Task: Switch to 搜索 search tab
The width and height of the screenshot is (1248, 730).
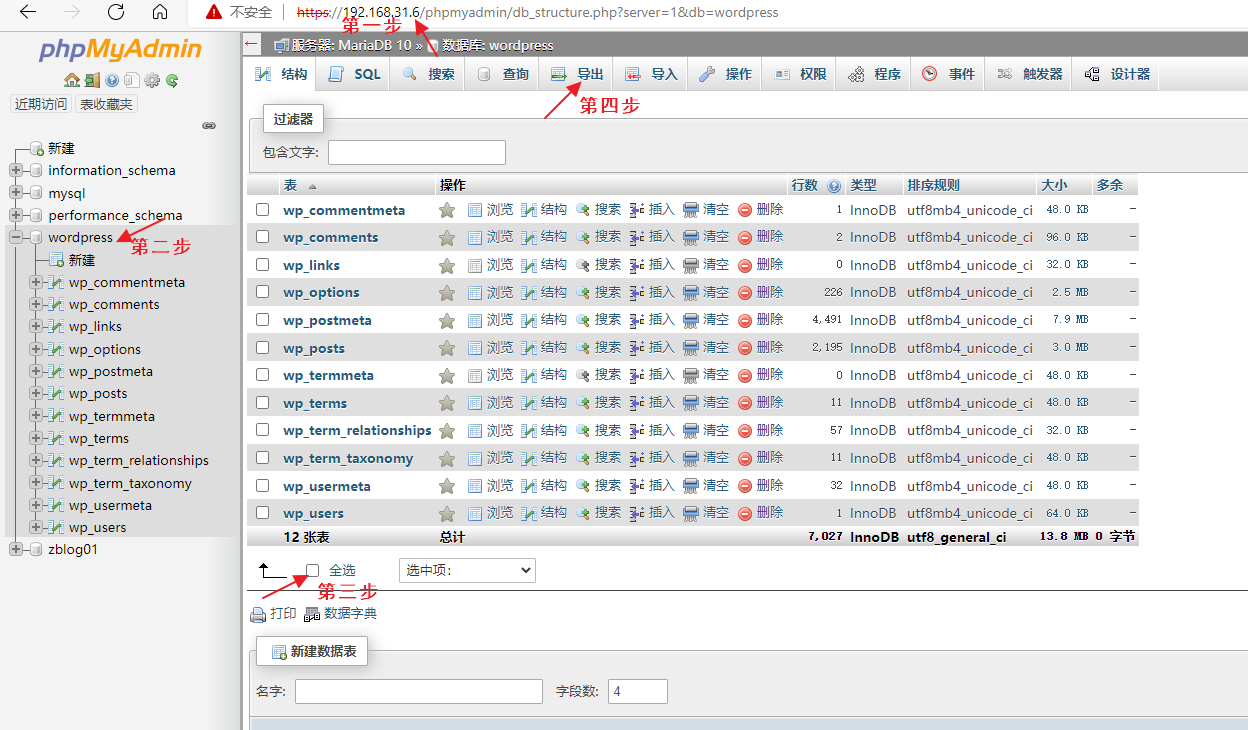Action: (428, 74)
